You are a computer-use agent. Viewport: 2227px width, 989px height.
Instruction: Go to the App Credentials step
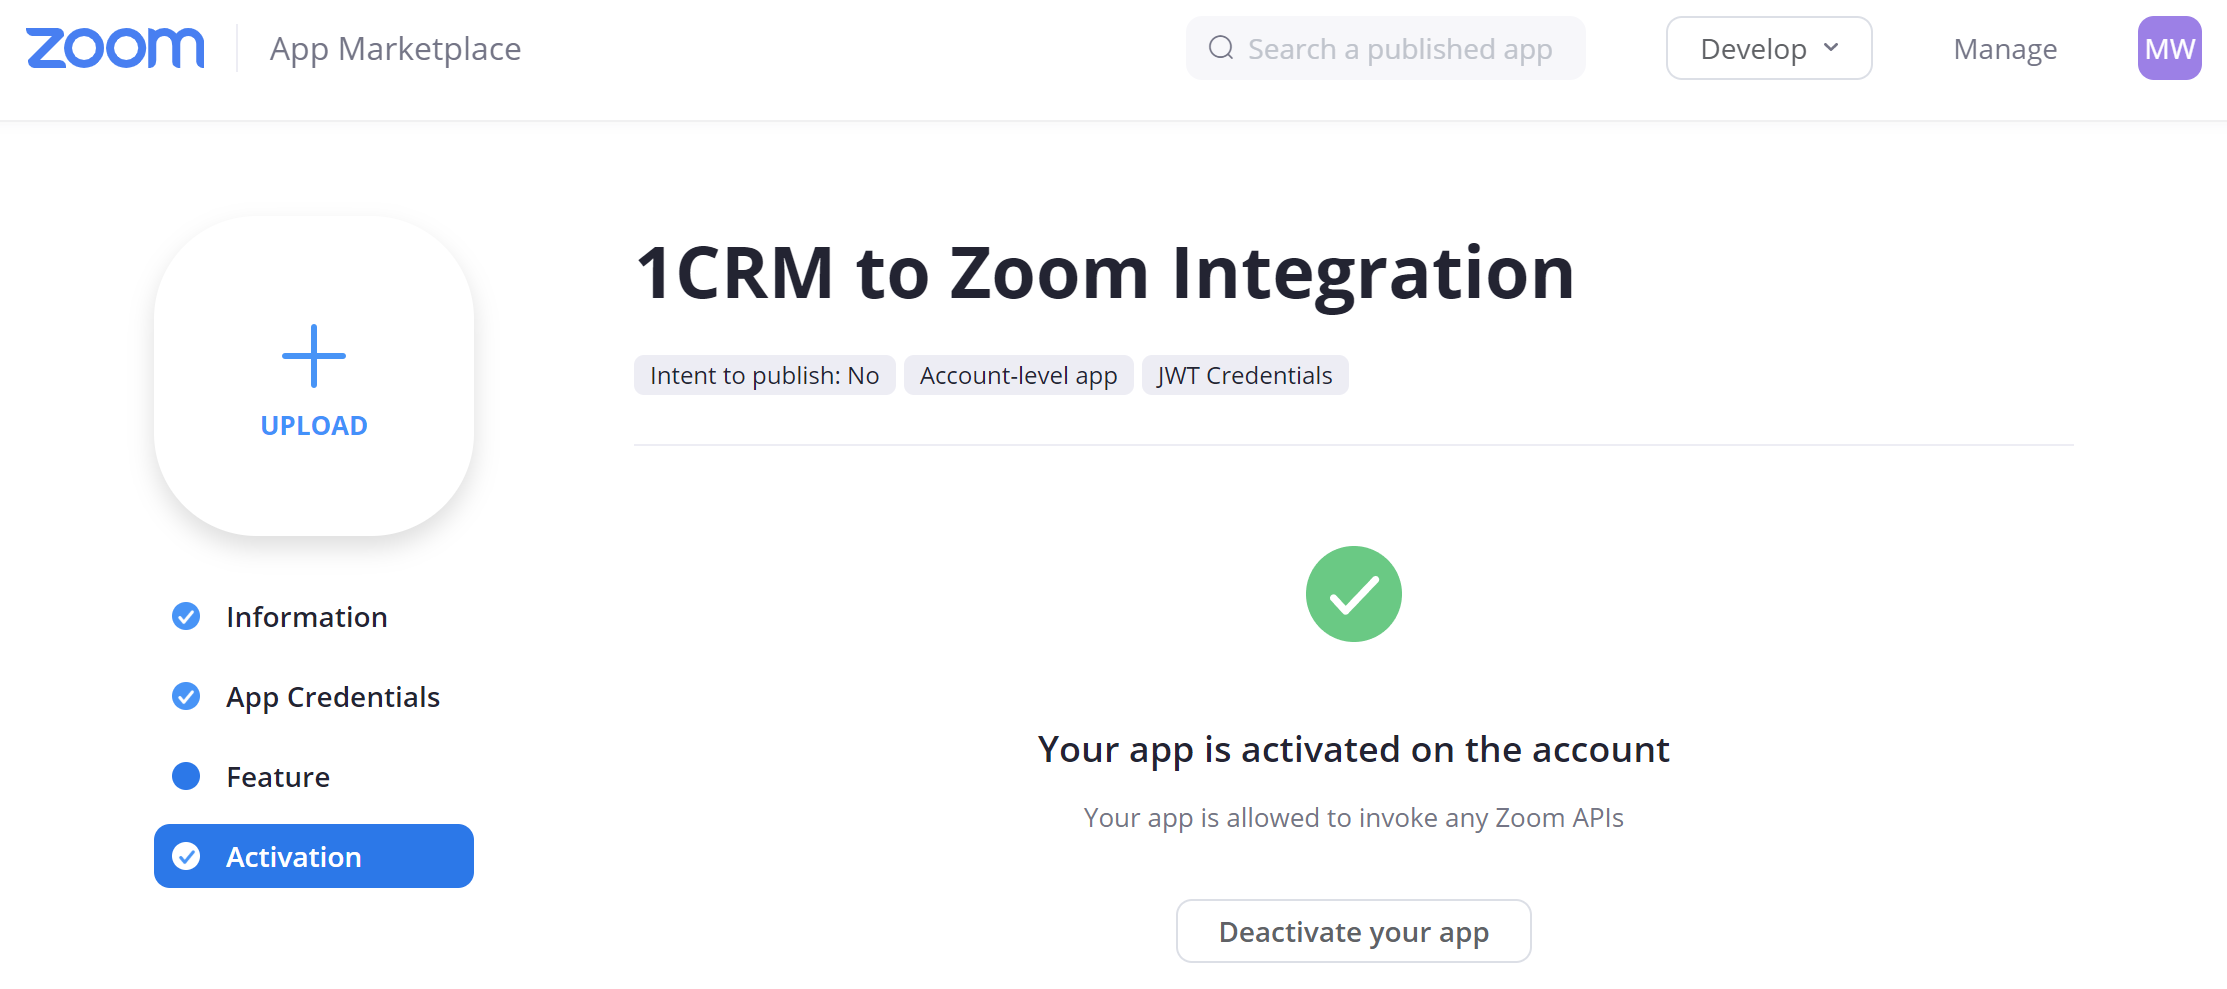333,697
